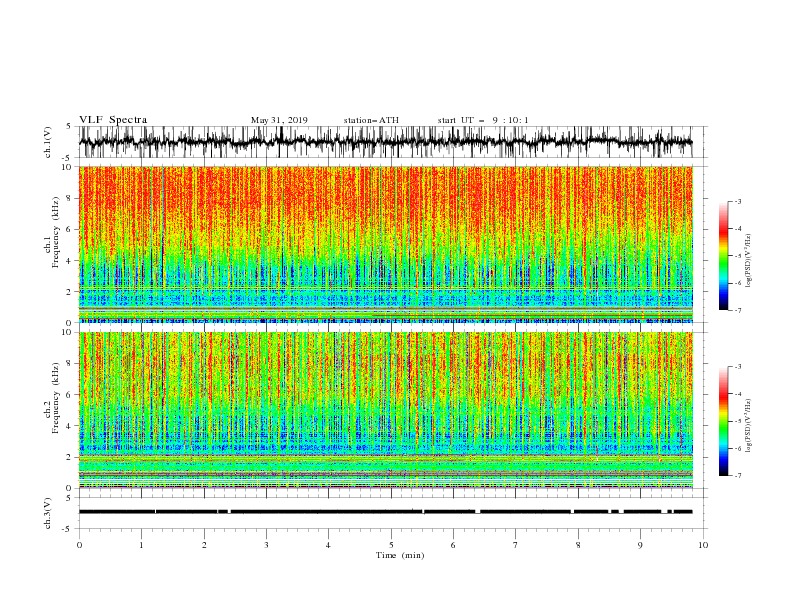Click the upper ch.1 color scale bar
The width and height of the screenshot is (792, 612).
(x=723, y=255)
